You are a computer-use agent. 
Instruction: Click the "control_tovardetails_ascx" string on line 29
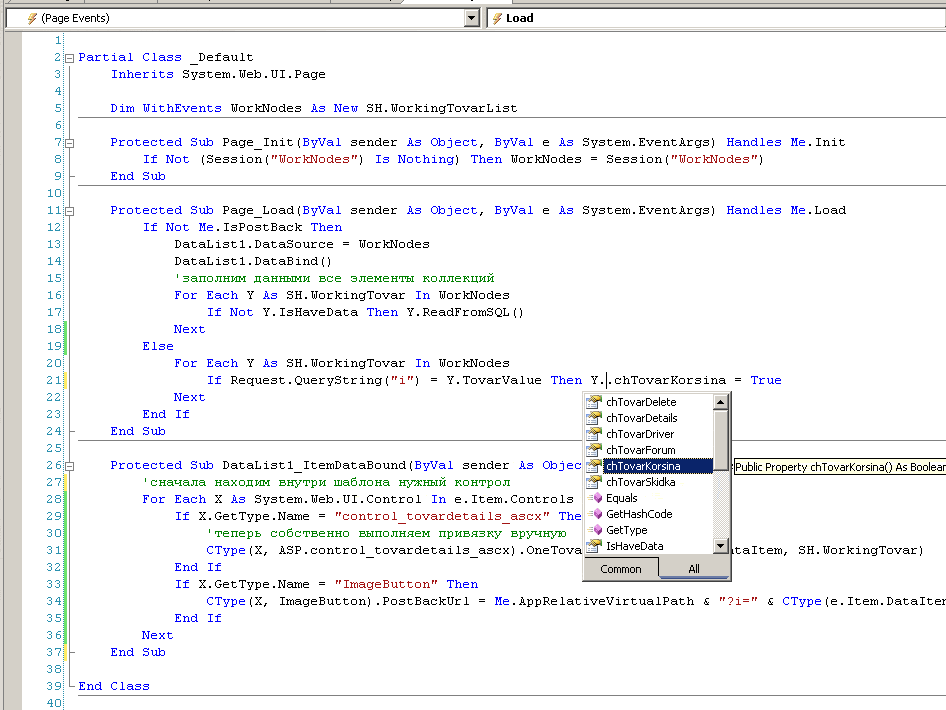442,516
